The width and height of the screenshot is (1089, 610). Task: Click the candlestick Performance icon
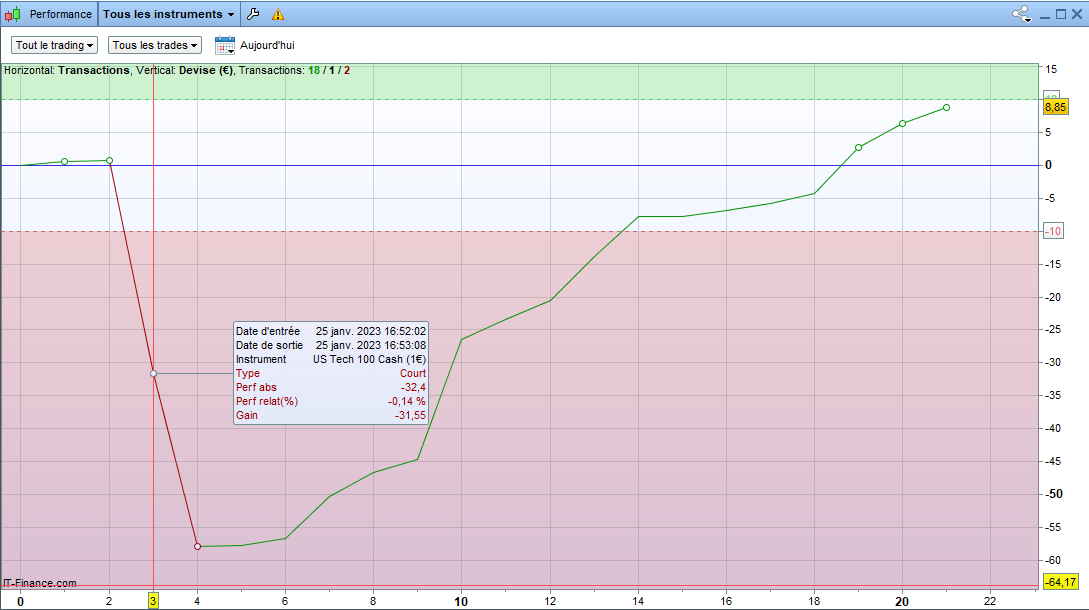point(14,15)
